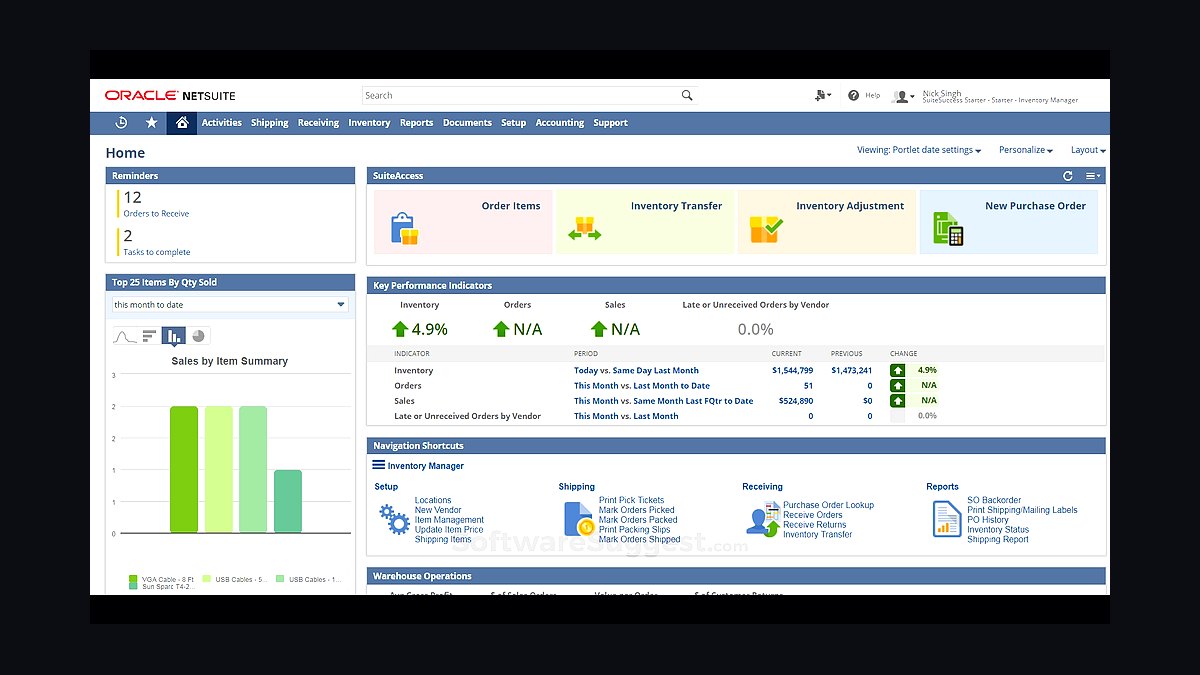Open the Accounting menu

click(x=559, y=123)
